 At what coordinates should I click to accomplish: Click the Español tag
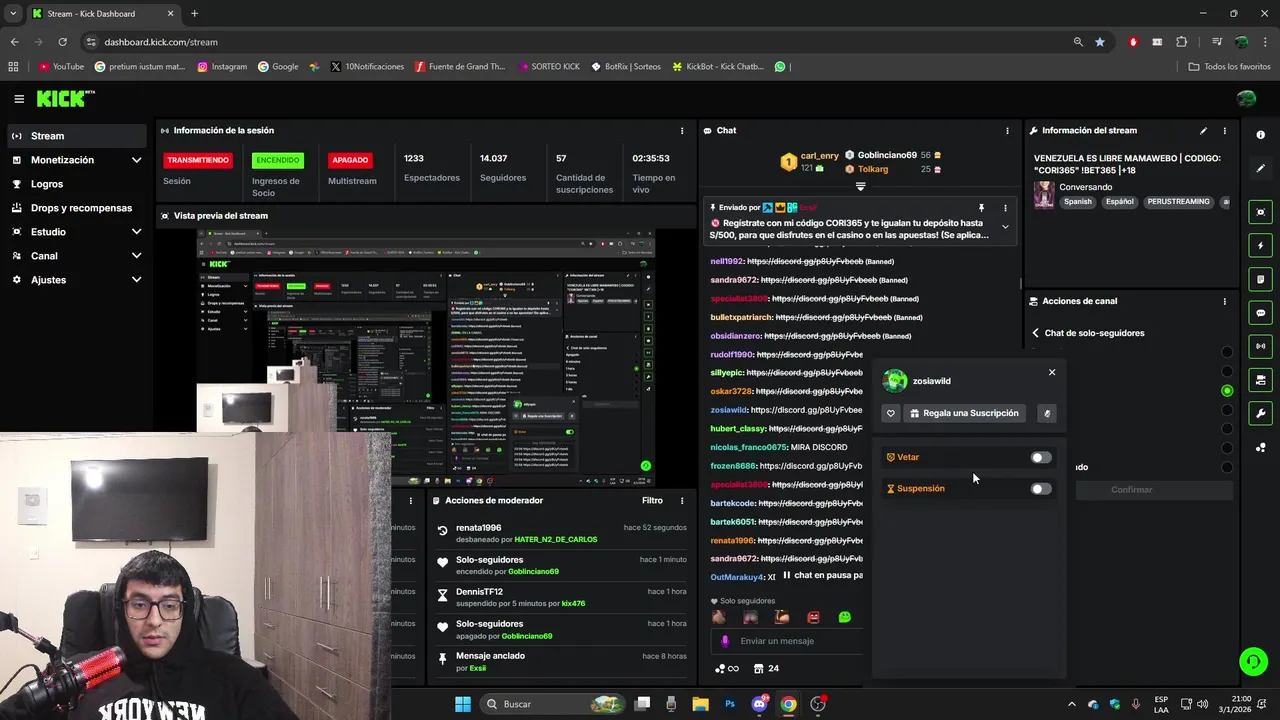pos(1120,202)
